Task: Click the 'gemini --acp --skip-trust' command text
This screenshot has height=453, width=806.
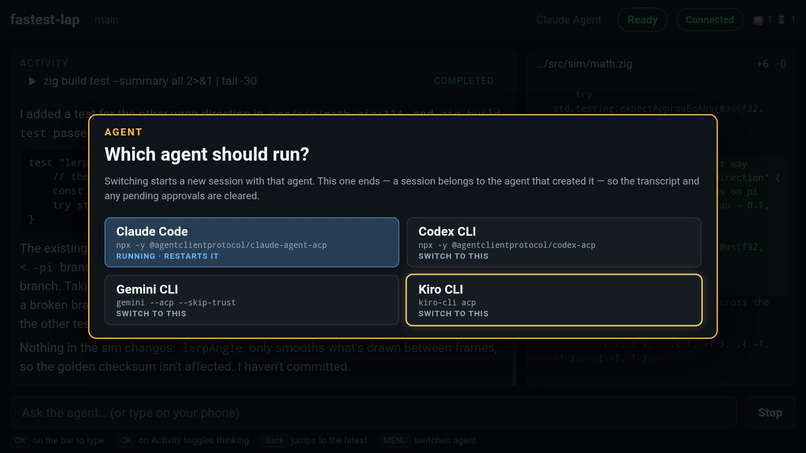Action: [x=176, y=302]
